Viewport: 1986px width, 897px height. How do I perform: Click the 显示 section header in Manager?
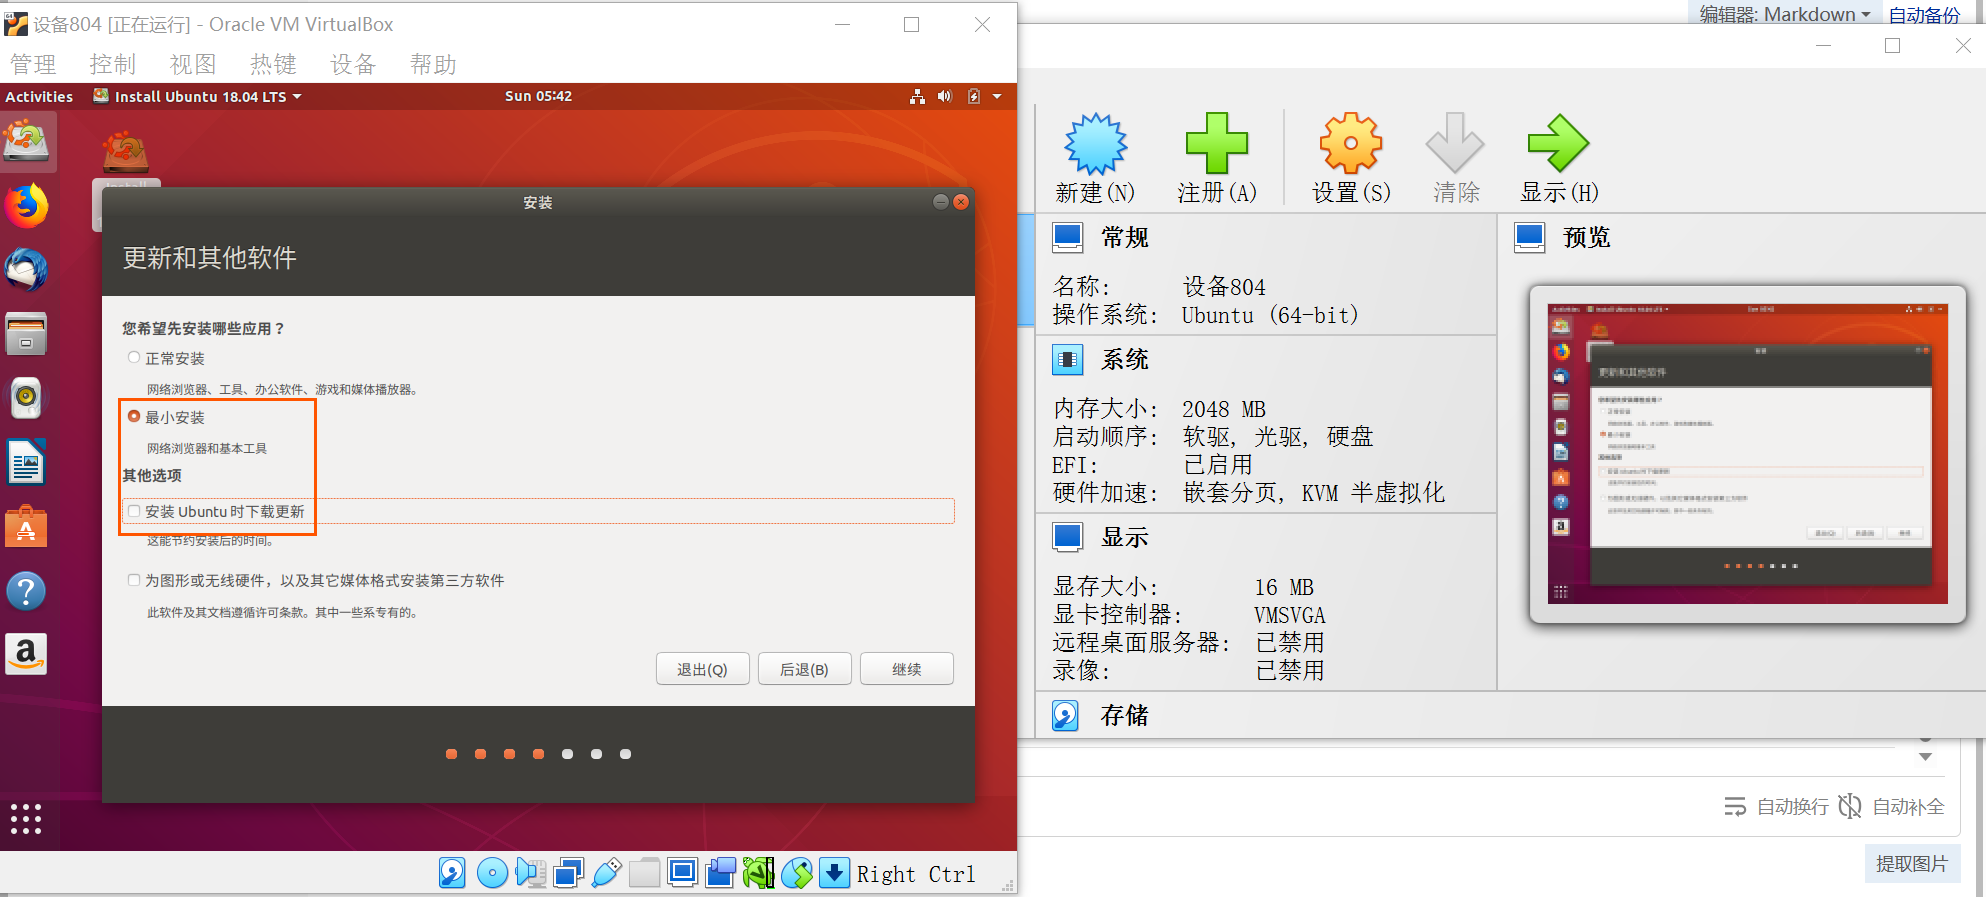(1124, 537)
